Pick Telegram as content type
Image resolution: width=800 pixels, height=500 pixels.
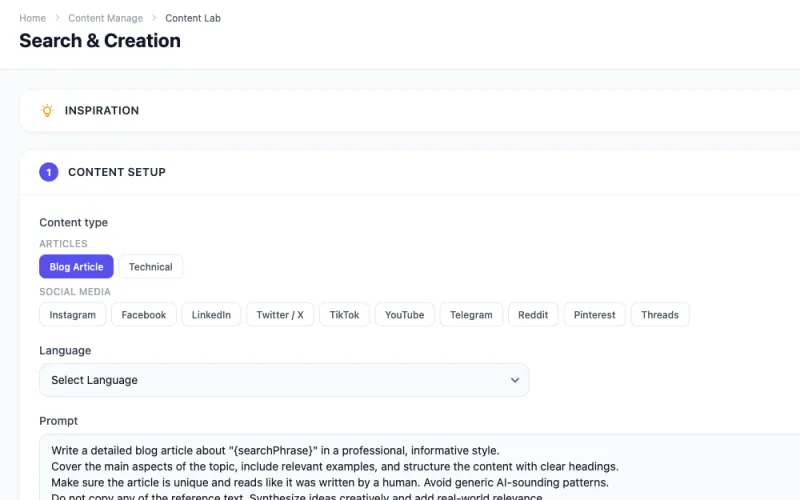click(x=471, y=315)
